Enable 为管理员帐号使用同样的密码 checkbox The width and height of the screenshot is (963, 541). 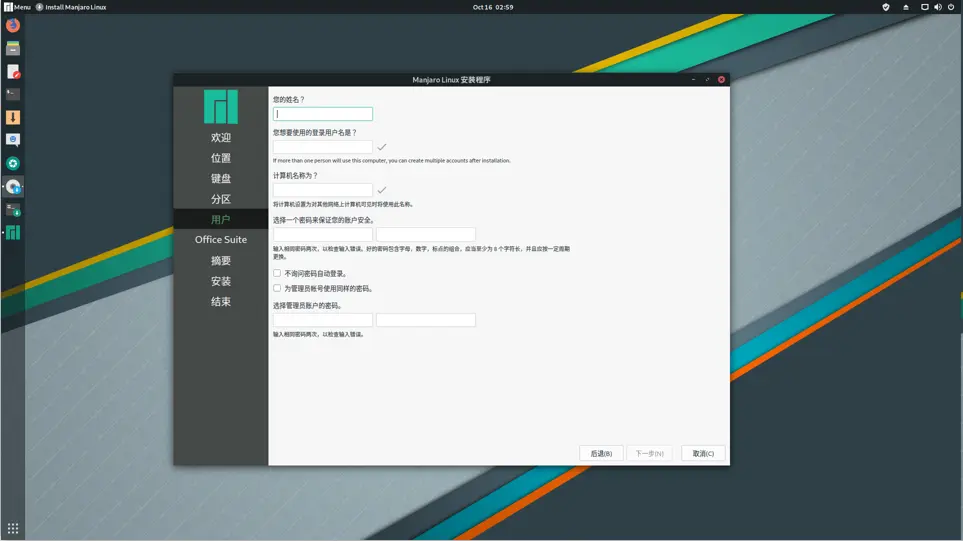click(277, 288)
